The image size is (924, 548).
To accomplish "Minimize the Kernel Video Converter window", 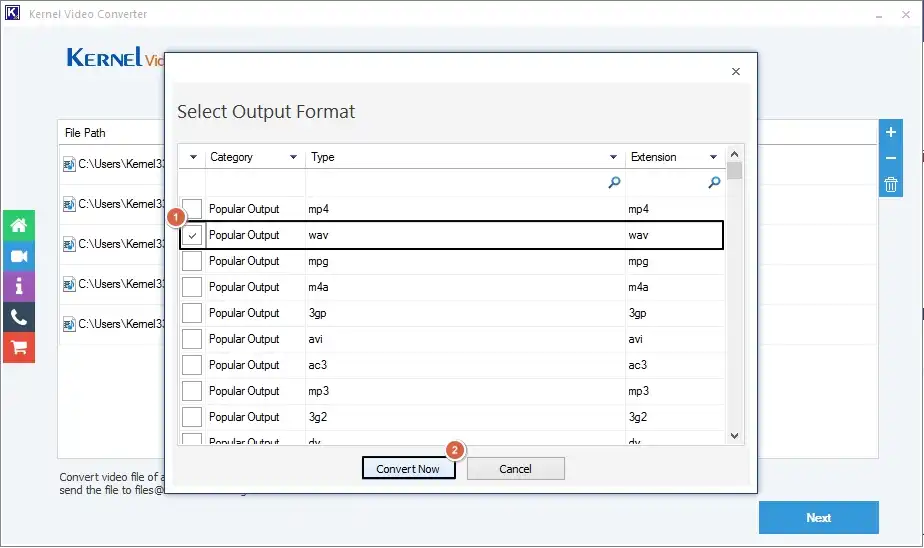I will tap(879, 15).
